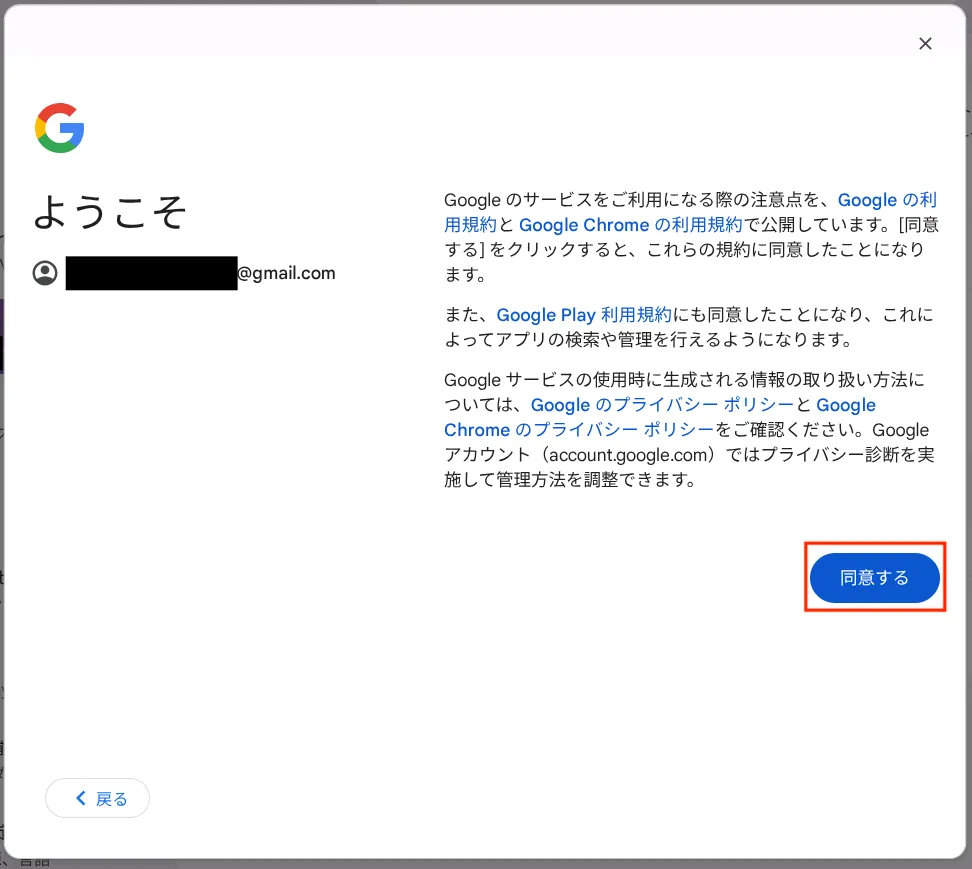Image resolution: width=972 pixels, height=869 pixels.
Task: Go back with the 戻る button
Action: pos(97,798)
